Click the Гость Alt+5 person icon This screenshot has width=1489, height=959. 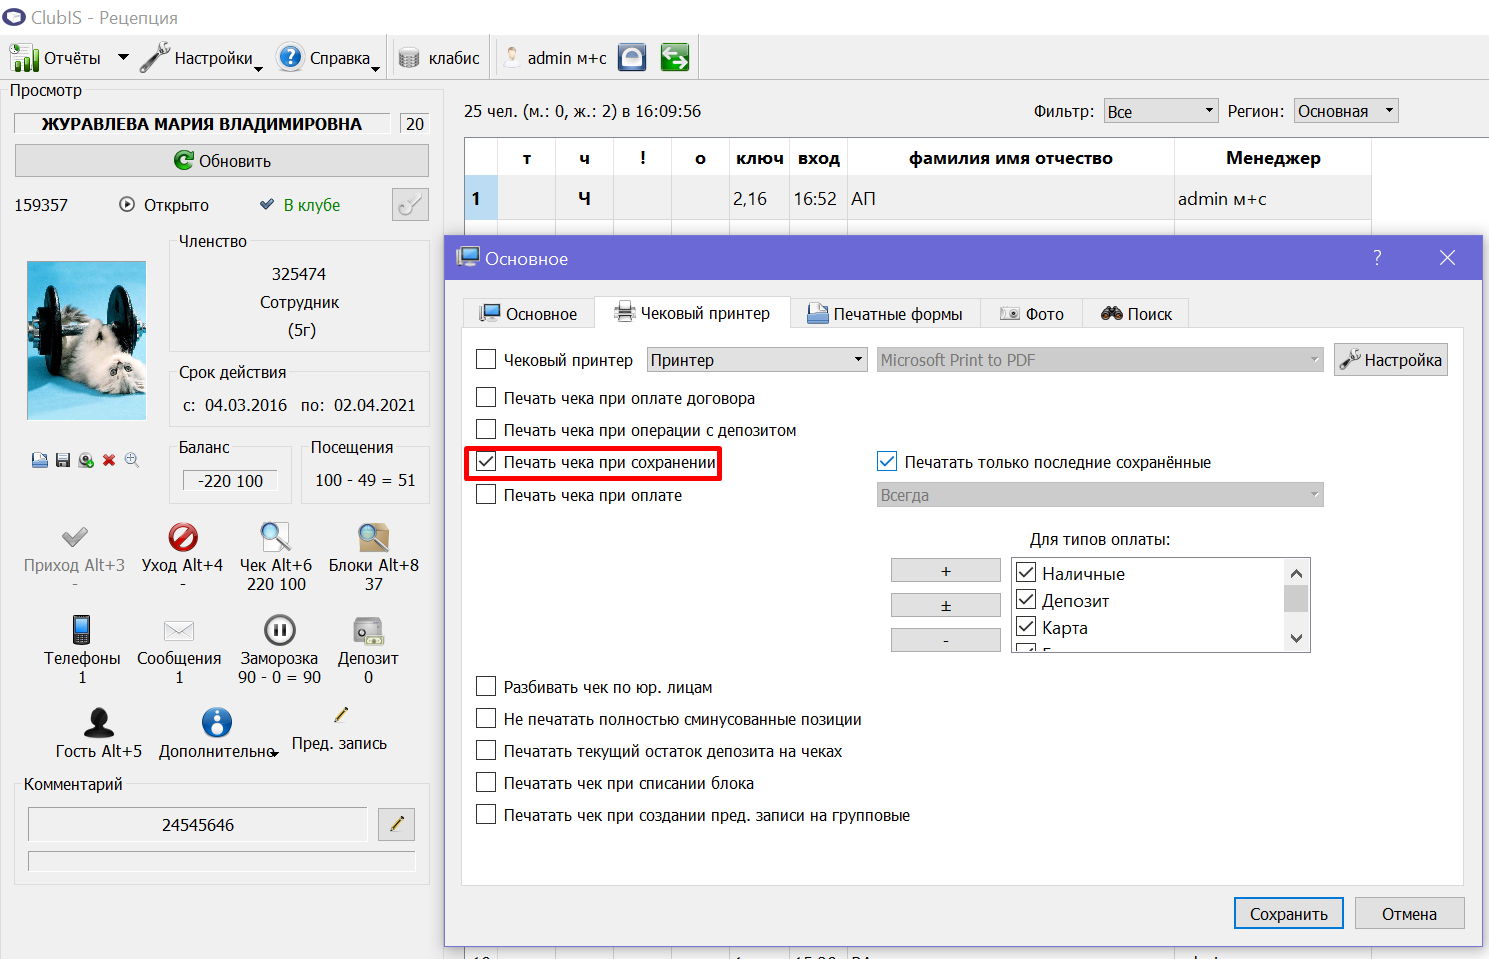pos(99,722)
